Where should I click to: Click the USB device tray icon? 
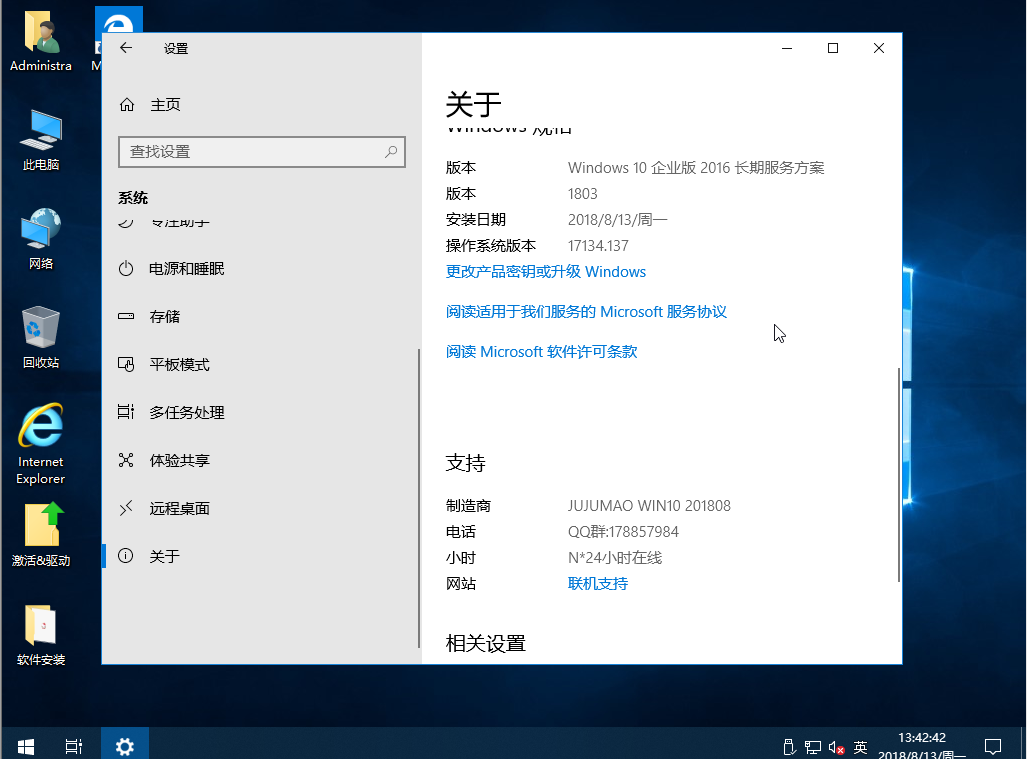point(789,747)
